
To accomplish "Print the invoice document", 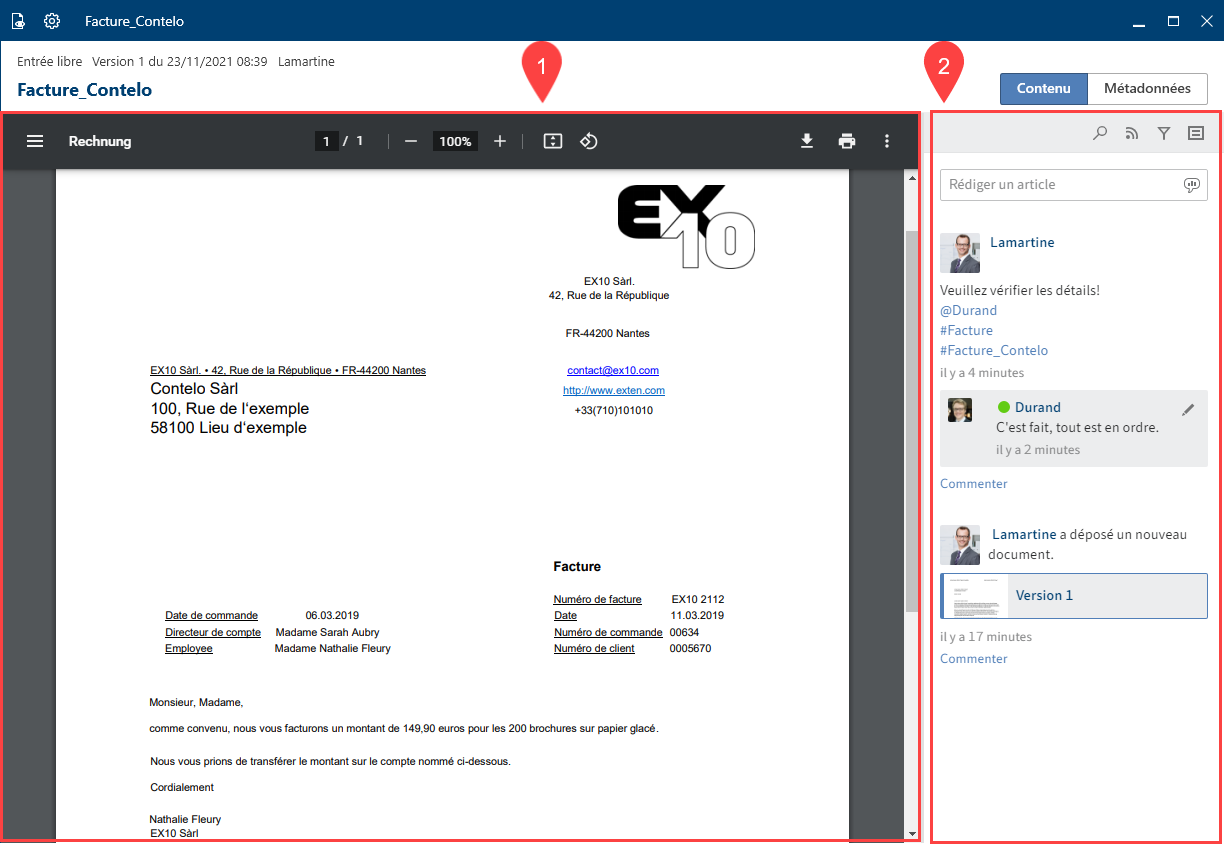I will [x=847, y=141].
